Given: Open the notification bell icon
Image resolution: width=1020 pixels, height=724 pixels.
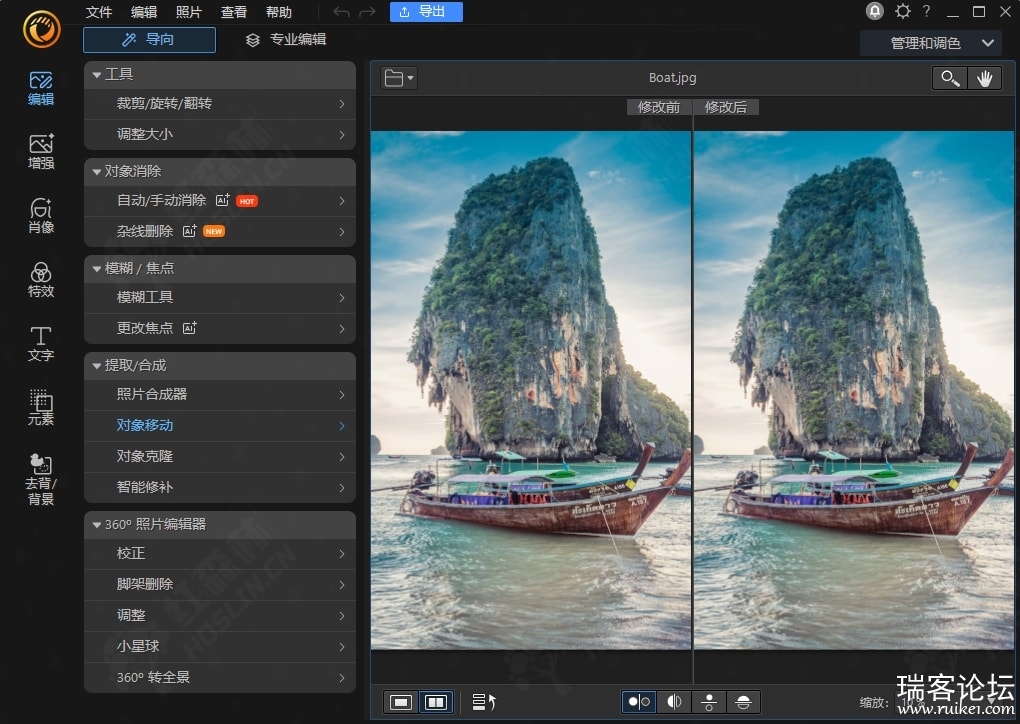Looking at the screenshot, I should 875,11.
